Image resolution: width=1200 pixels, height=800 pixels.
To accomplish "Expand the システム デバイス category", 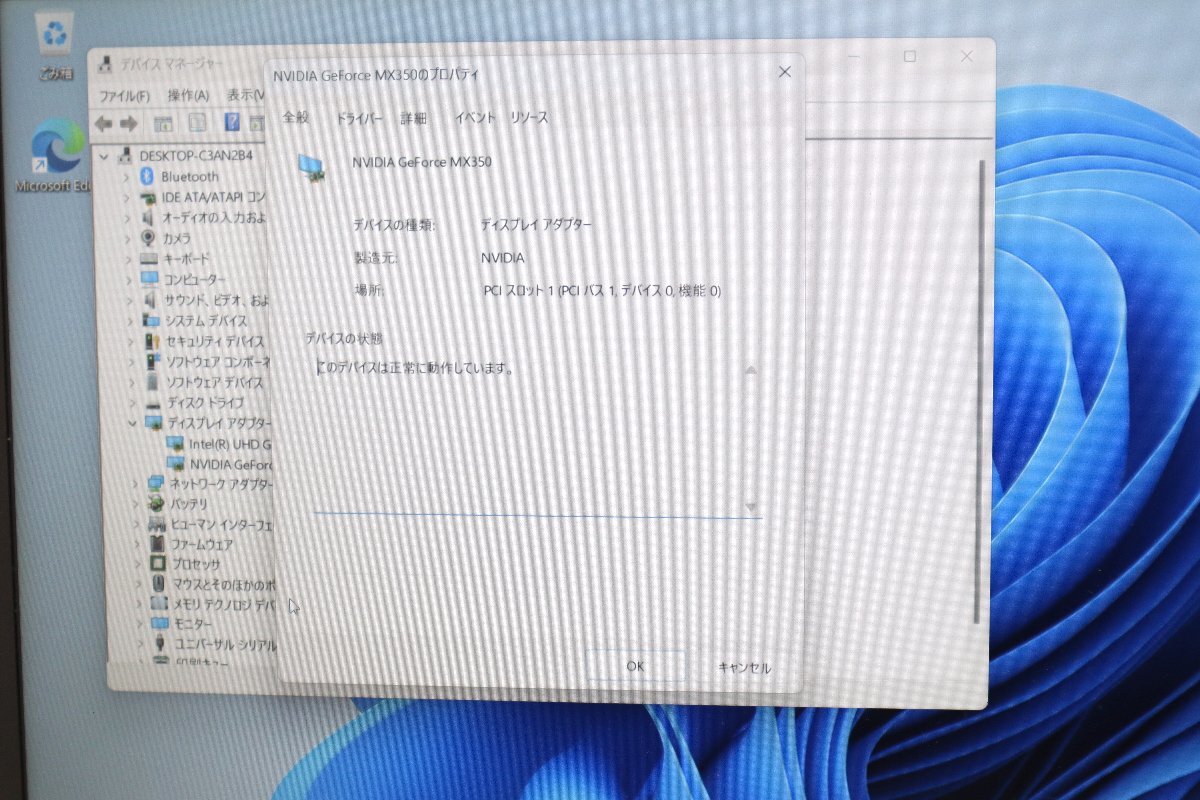I will (x=129, y=321).
